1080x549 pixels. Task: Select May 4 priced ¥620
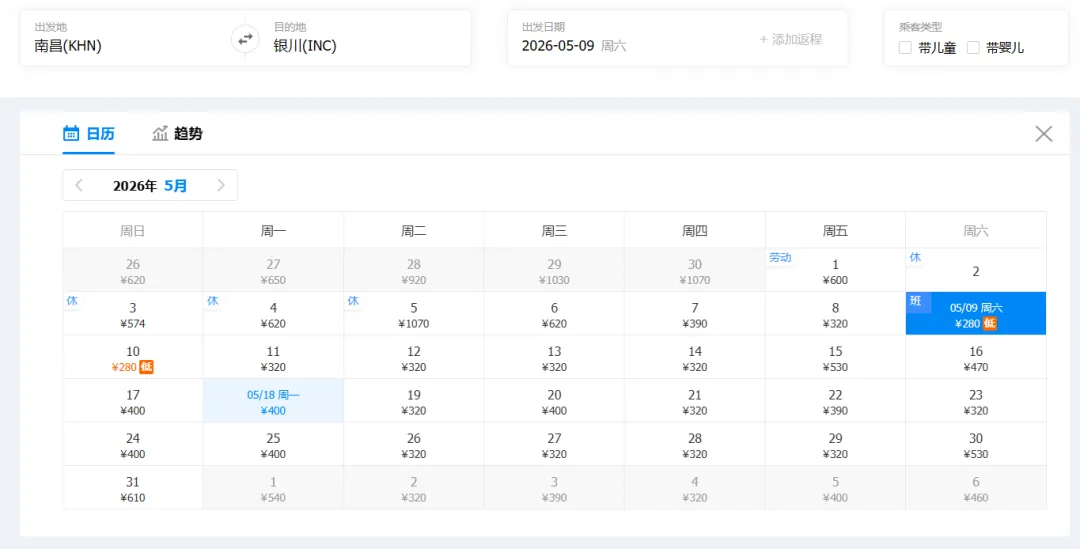[273, 313]
